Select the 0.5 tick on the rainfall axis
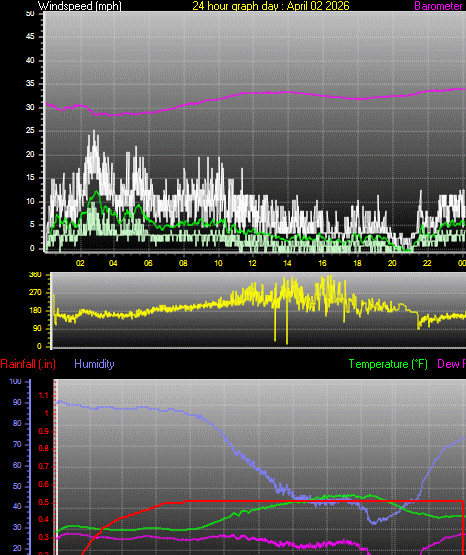Viewport: 466px width, 555px height. pyautogui.click(x=44, y=502)
